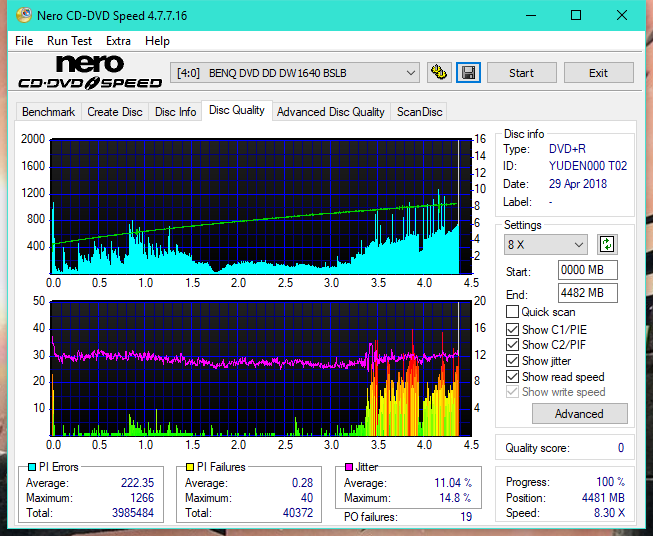Click the disc date 29 Apr 2018
Viewport: 653px width, 536px height.
coord(578,184)
